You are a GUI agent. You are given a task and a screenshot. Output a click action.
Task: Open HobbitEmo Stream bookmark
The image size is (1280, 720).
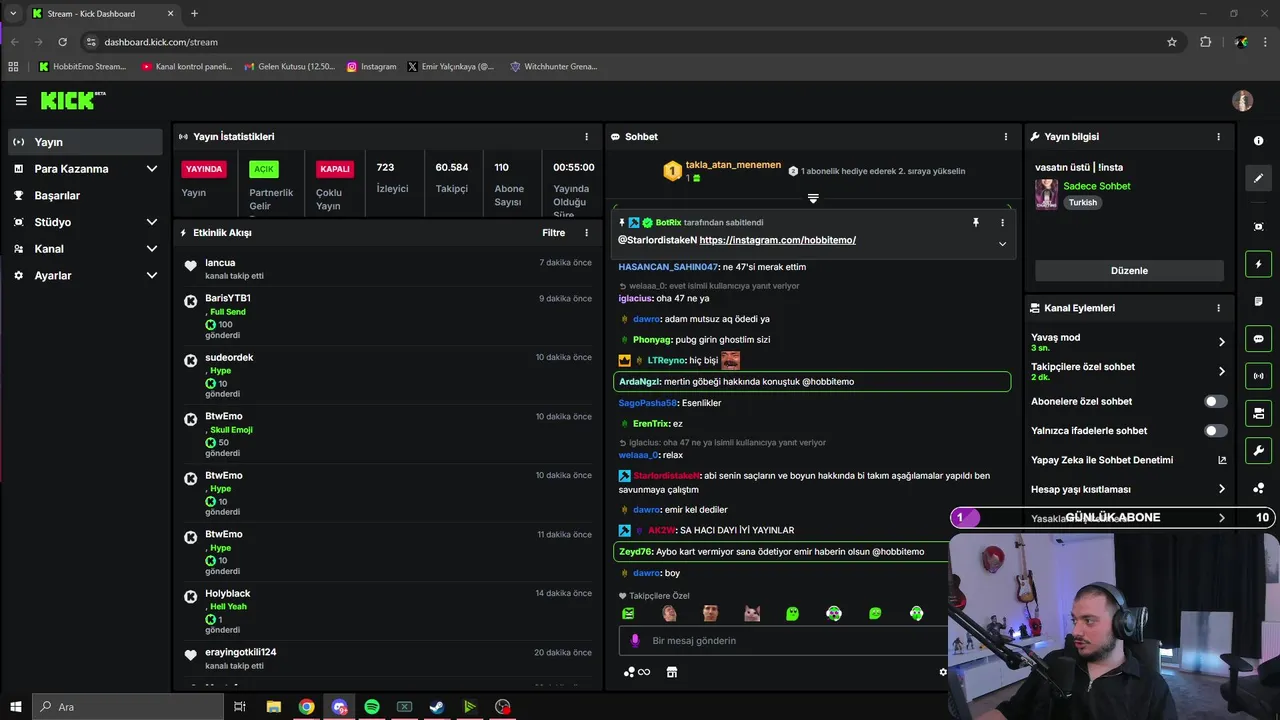pos(83,66)
